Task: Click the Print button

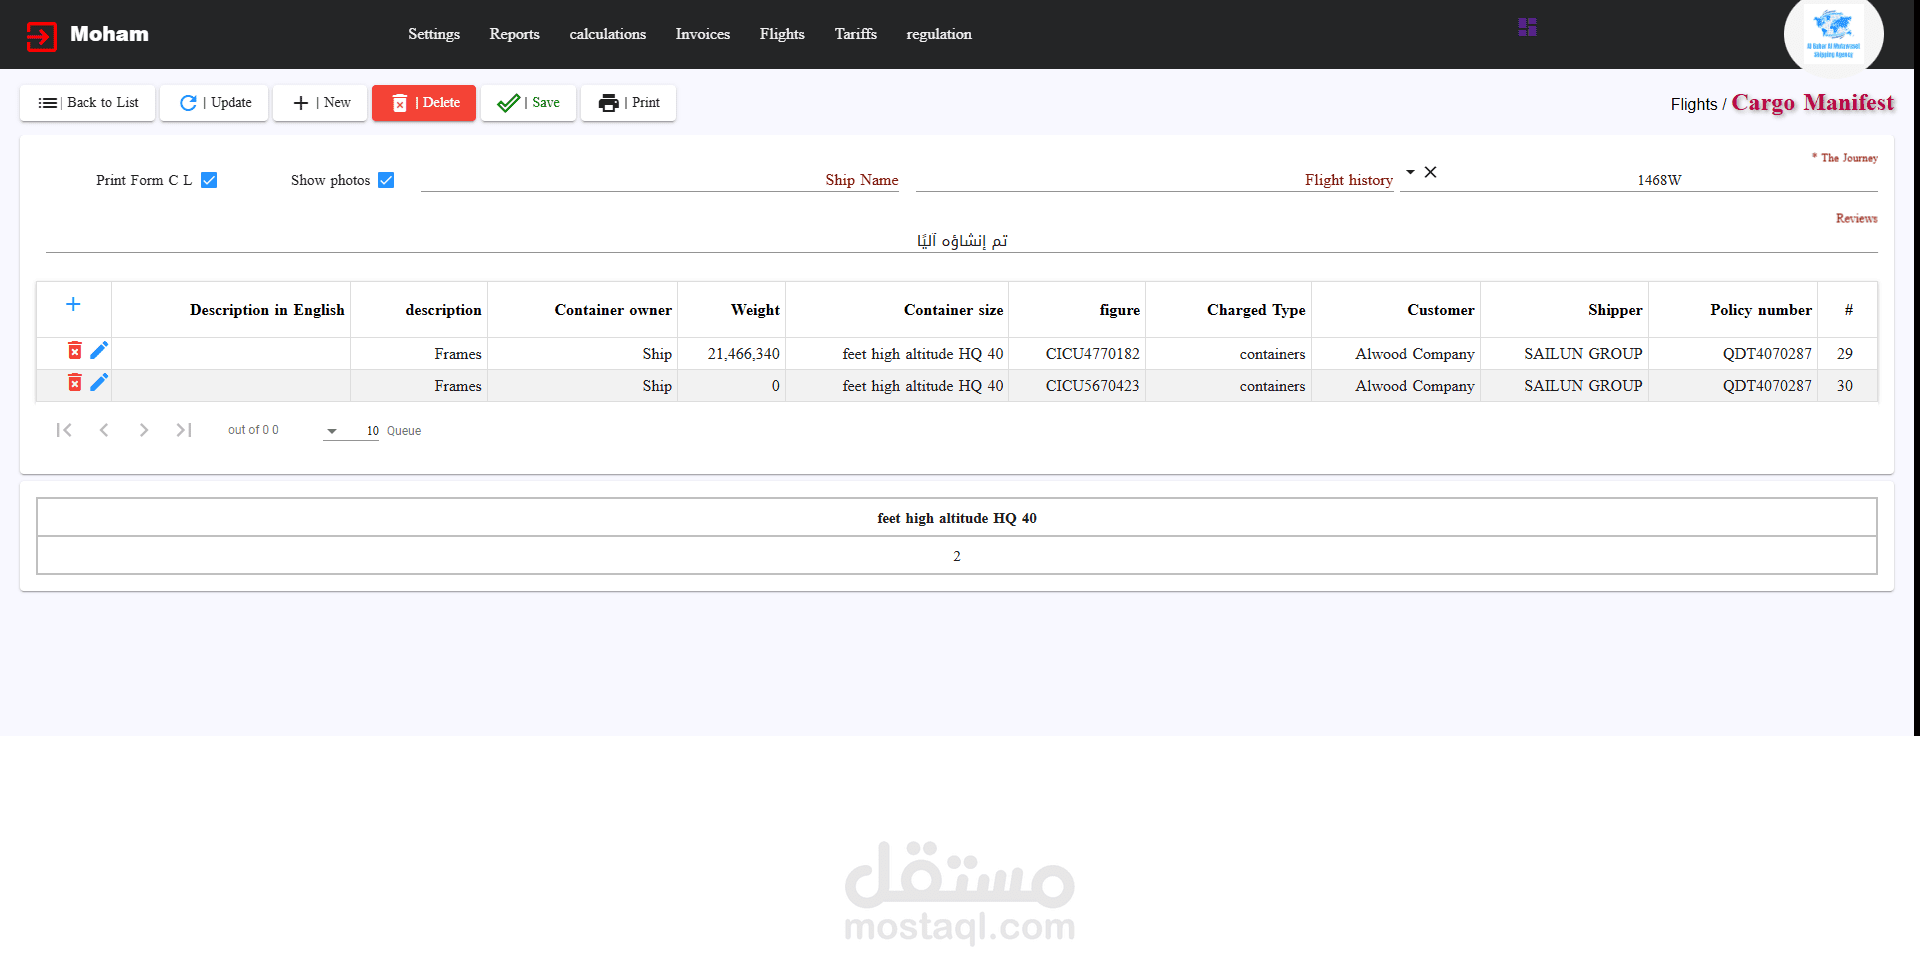Action: (x=629, y=103)
